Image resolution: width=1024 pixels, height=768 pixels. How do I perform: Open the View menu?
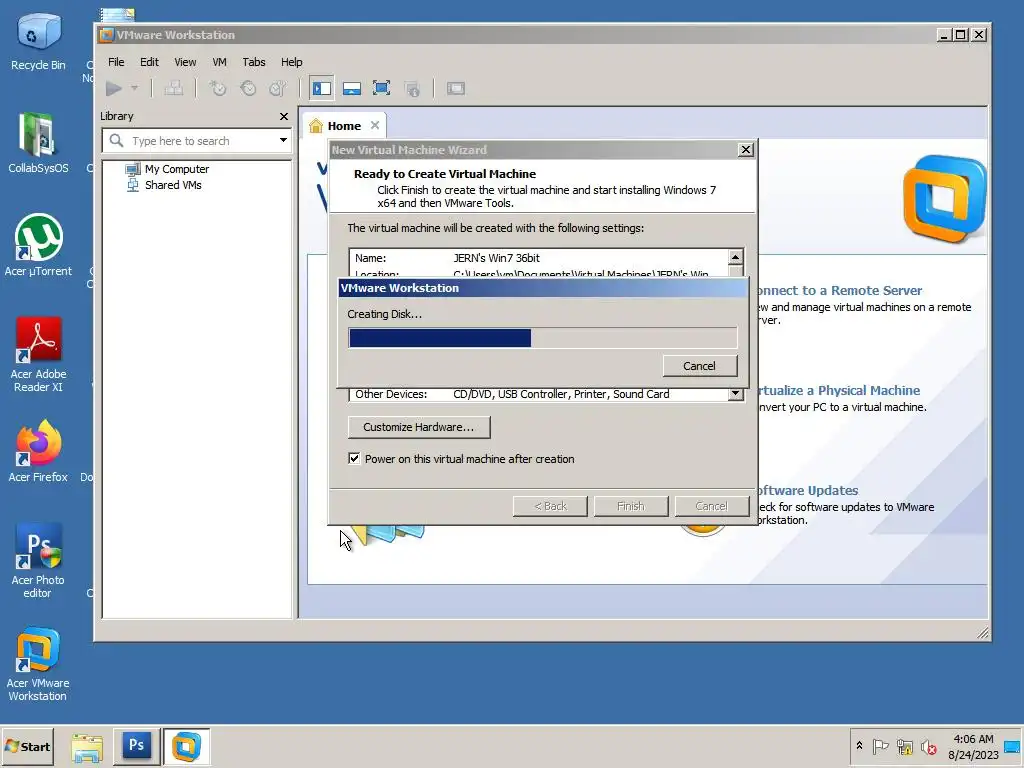[x=185, y=62]
